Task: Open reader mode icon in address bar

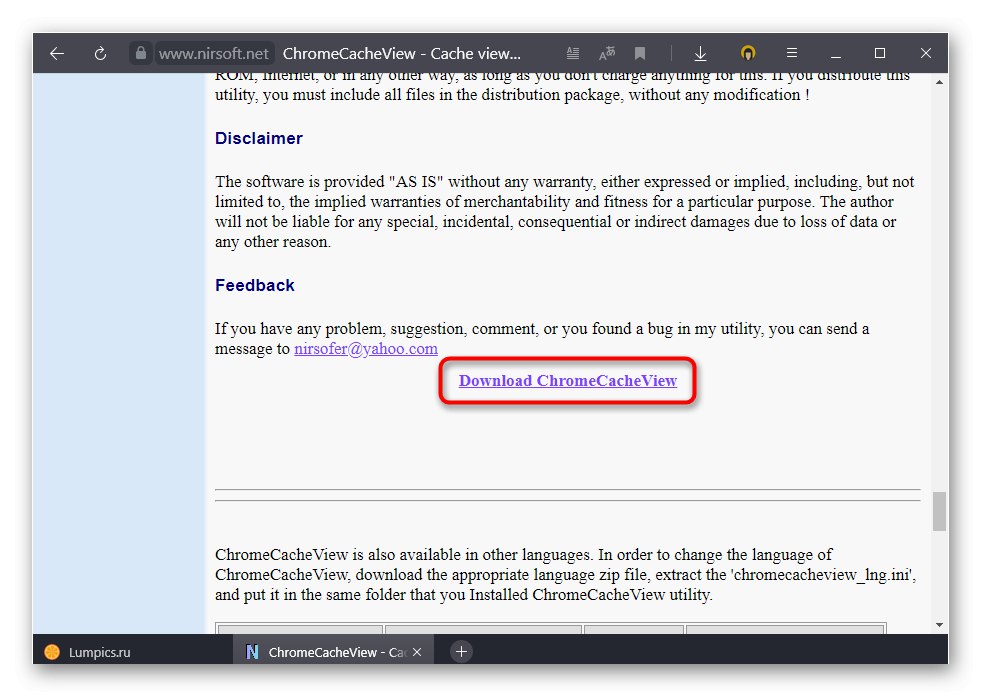Action: pyautogui.click(x=572, y=54)
